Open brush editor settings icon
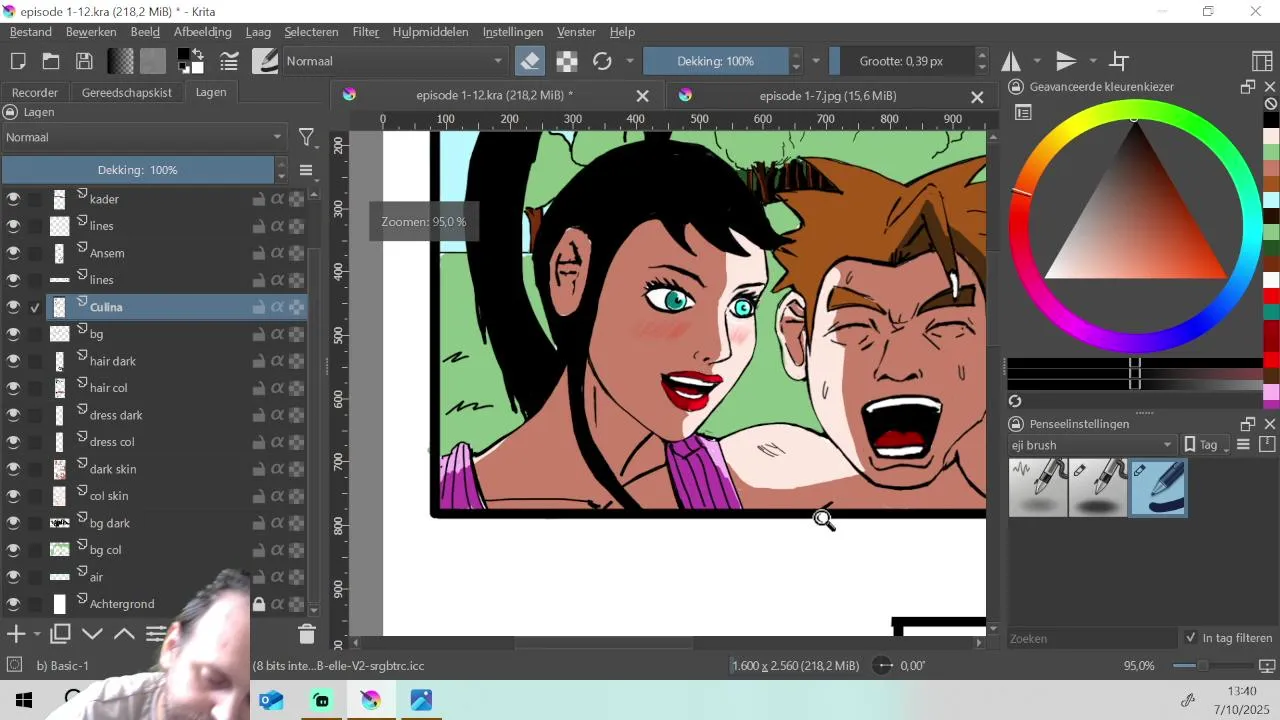1280x720 pixels. [x=229, y=61]
